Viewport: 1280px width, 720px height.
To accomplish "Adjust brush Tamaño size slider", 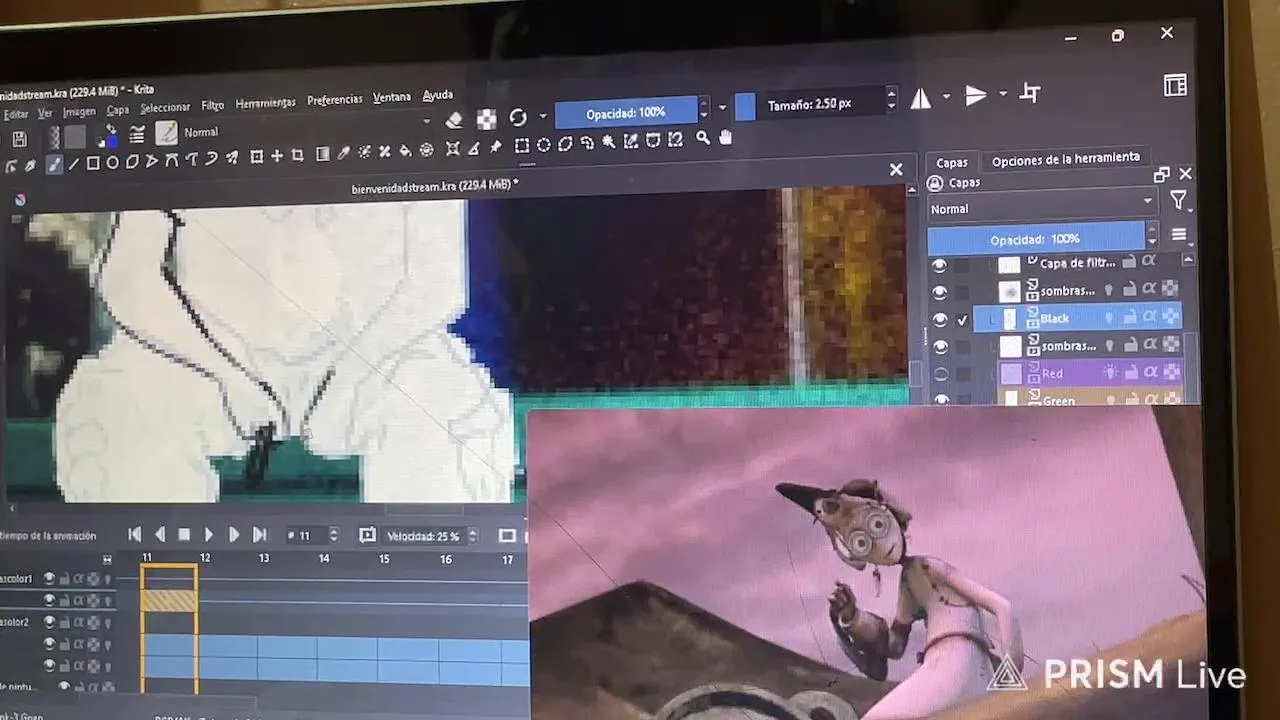I will click(x=809, y=104).
